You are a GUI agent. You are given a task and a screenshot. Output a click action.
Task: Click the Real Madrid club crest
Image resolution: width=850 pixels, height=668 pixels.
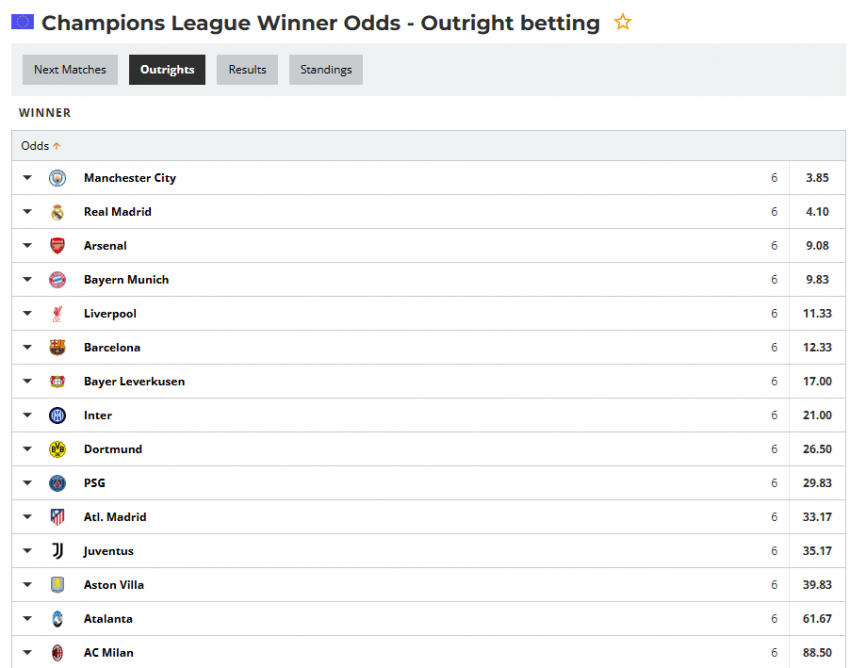tap(58, 212)
